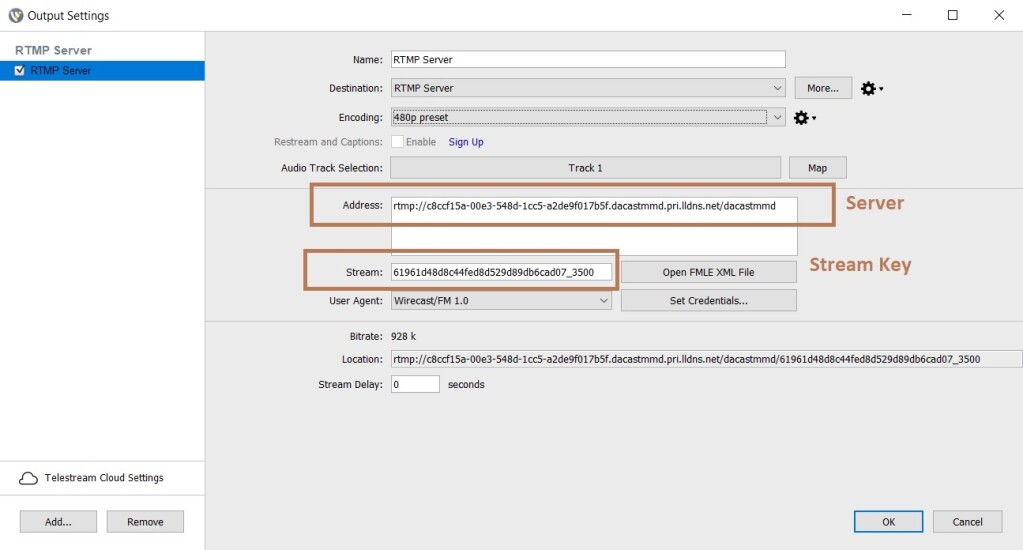This screenshot has height=550, width=1023.
Task: Click Open FMLE XML File button
Action: (708, 272)
